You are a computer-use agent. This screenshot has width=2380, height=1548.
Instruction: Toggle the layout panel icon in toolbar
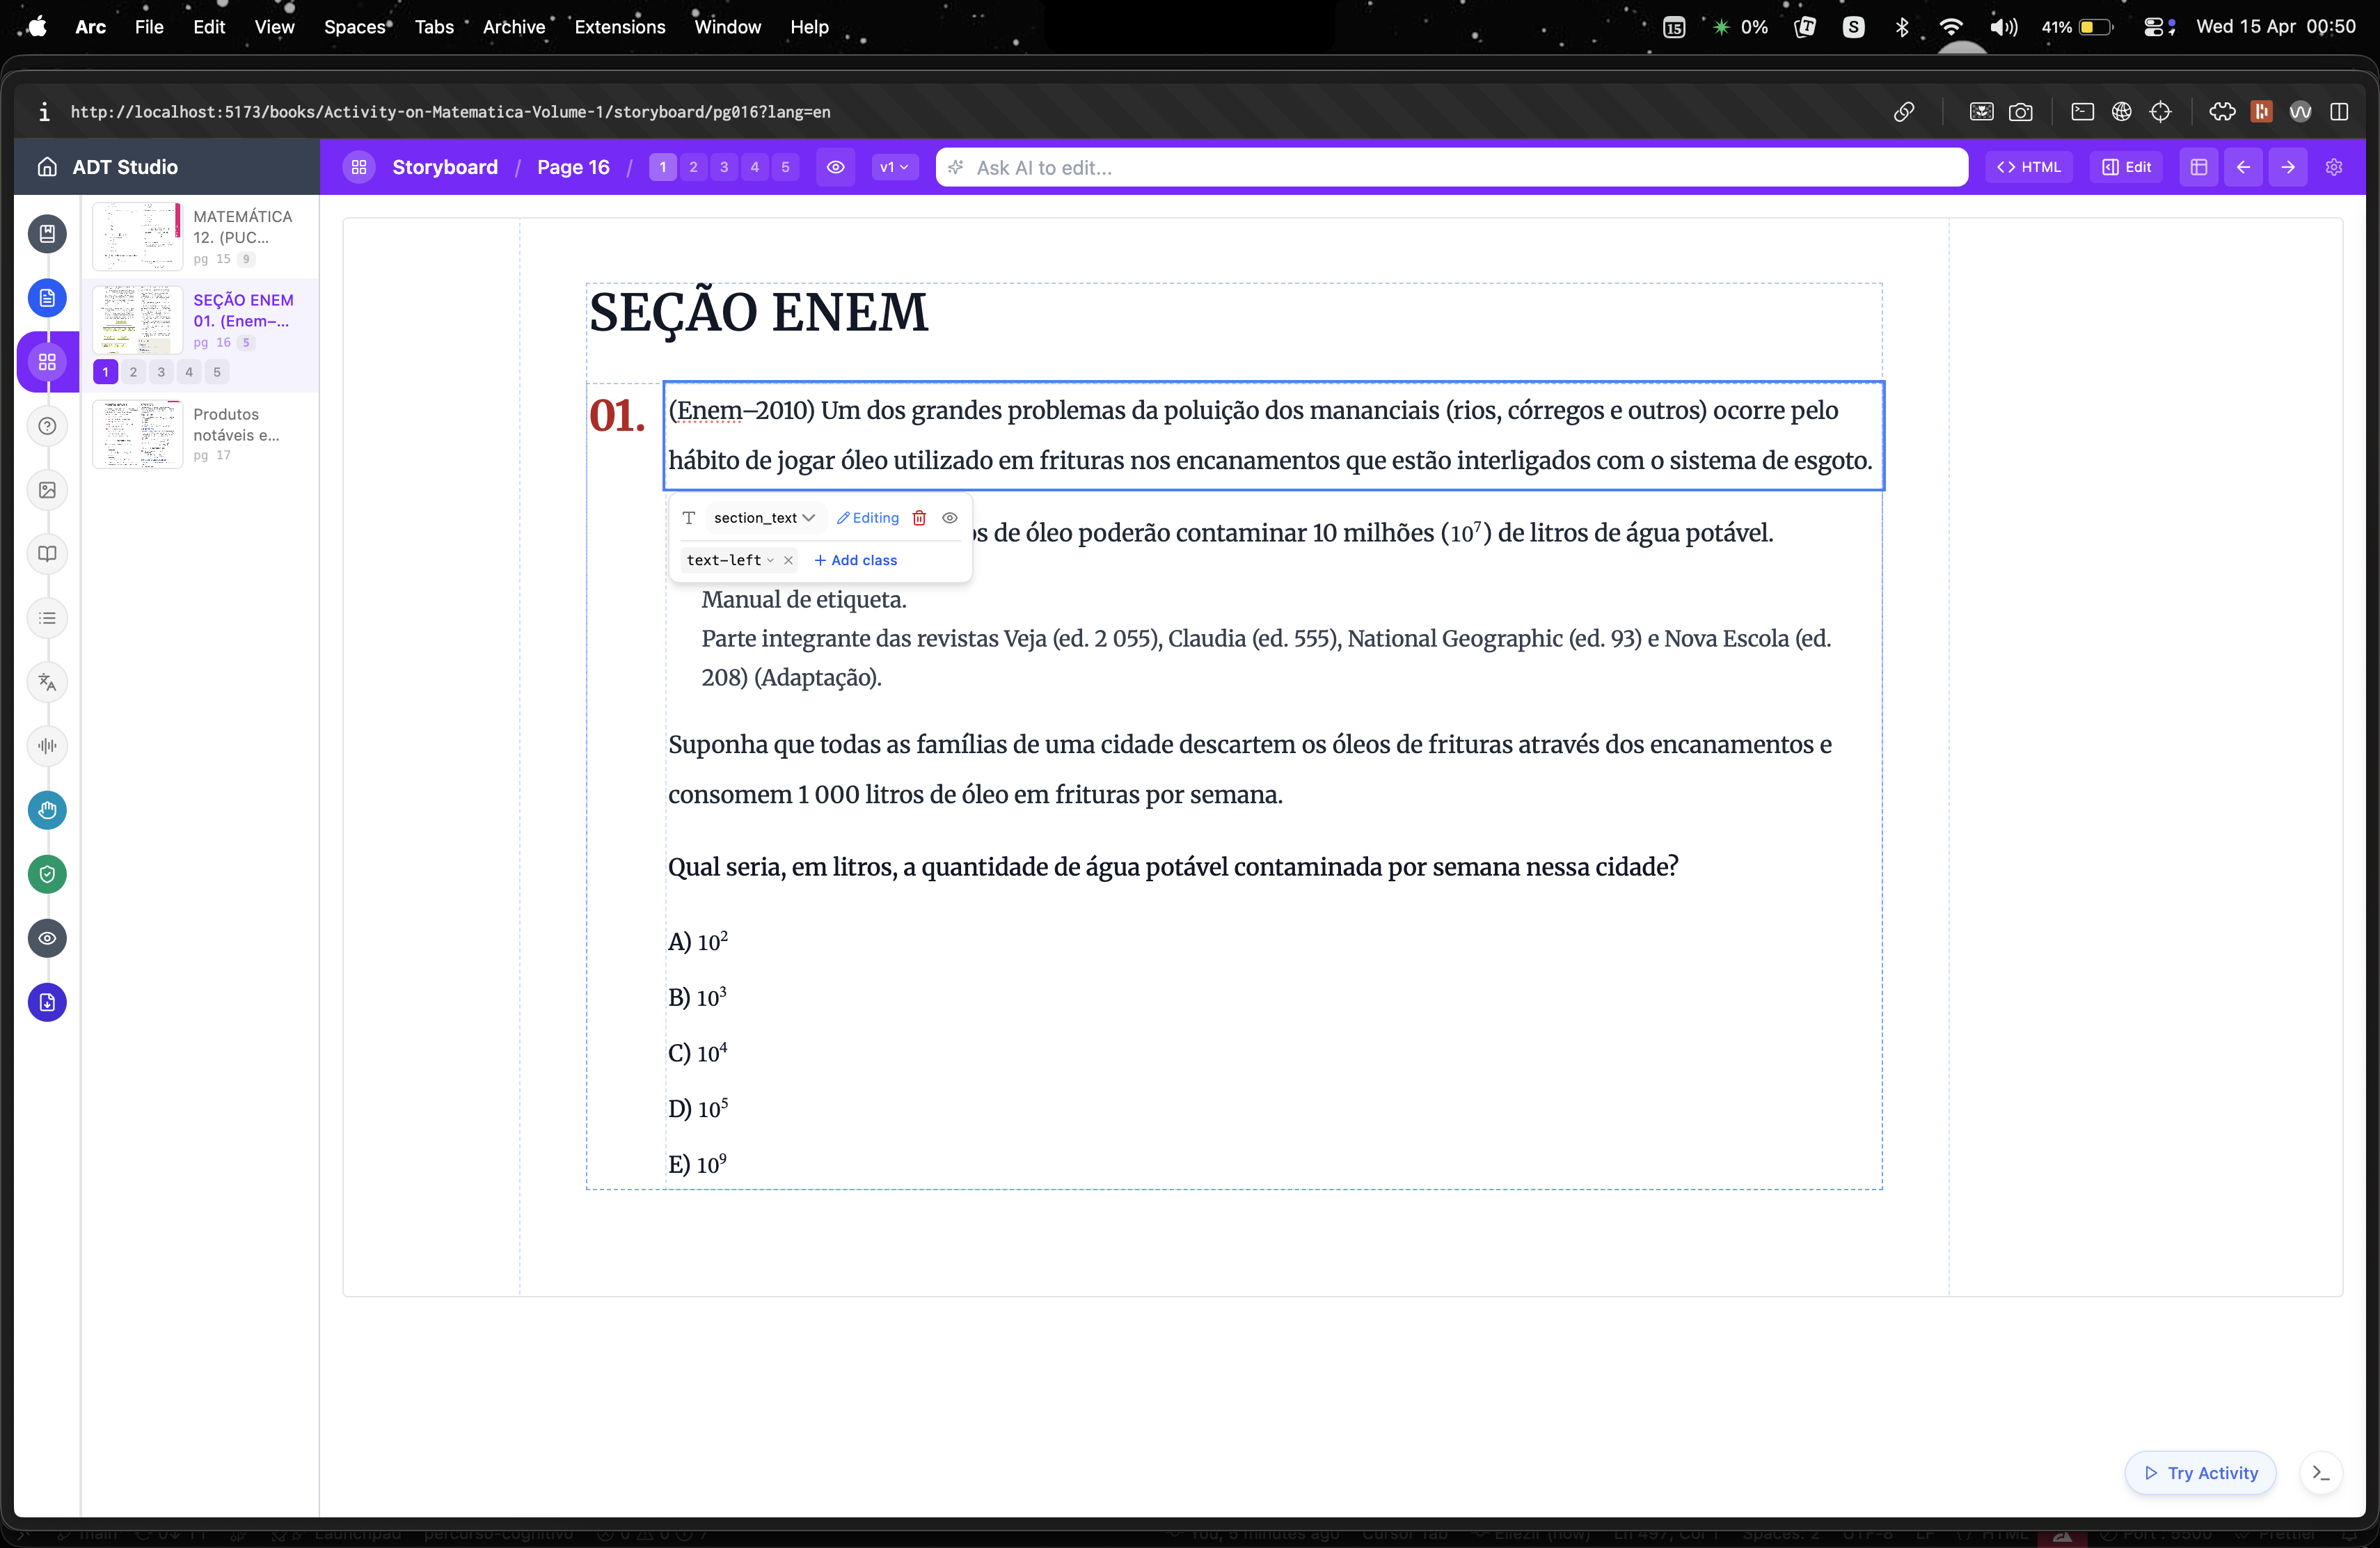(2198, 167)
